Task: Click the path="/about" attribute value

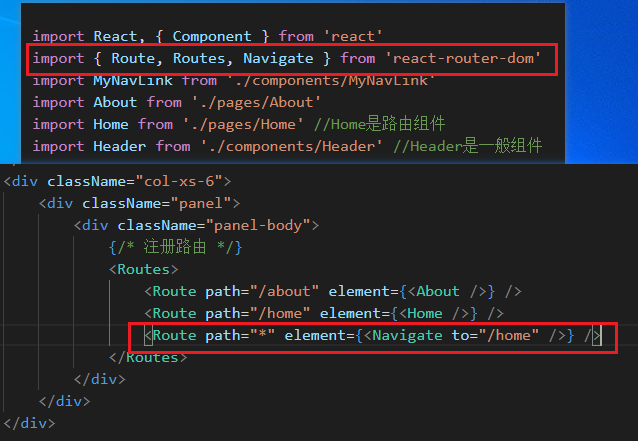Action: (x=284, y=291)
